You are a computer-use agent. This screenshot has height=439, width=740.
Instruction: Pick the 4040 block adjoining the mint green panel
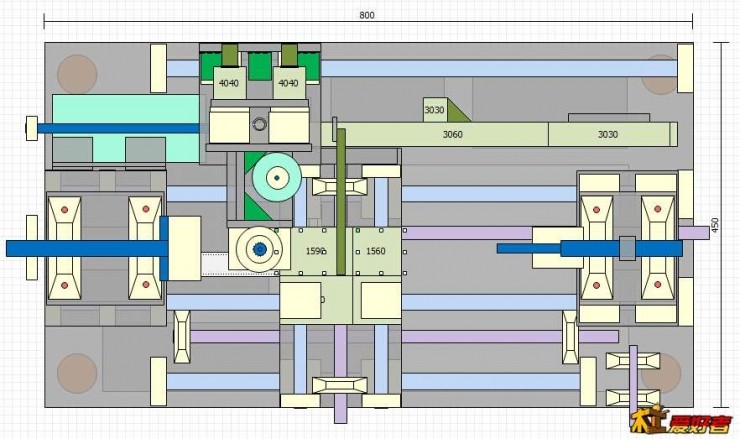tap(229, 83)
